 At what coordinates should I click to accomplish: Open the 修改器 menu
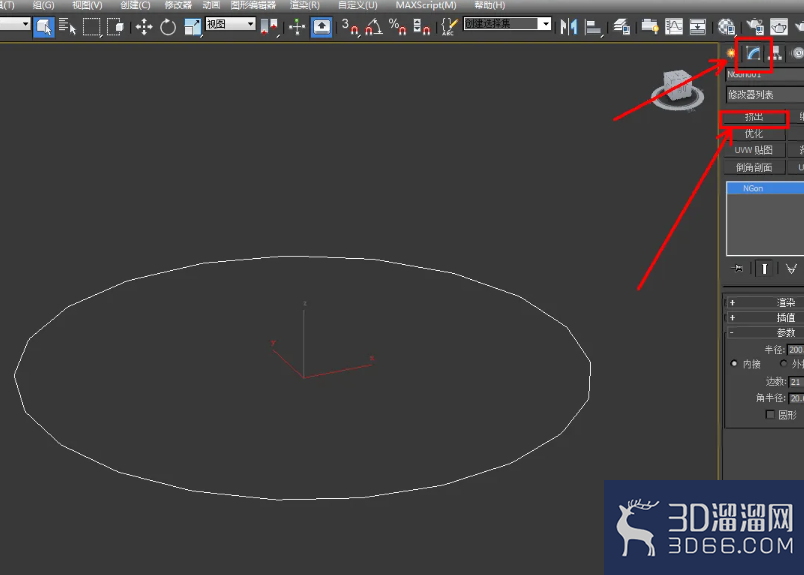(177, 5)
